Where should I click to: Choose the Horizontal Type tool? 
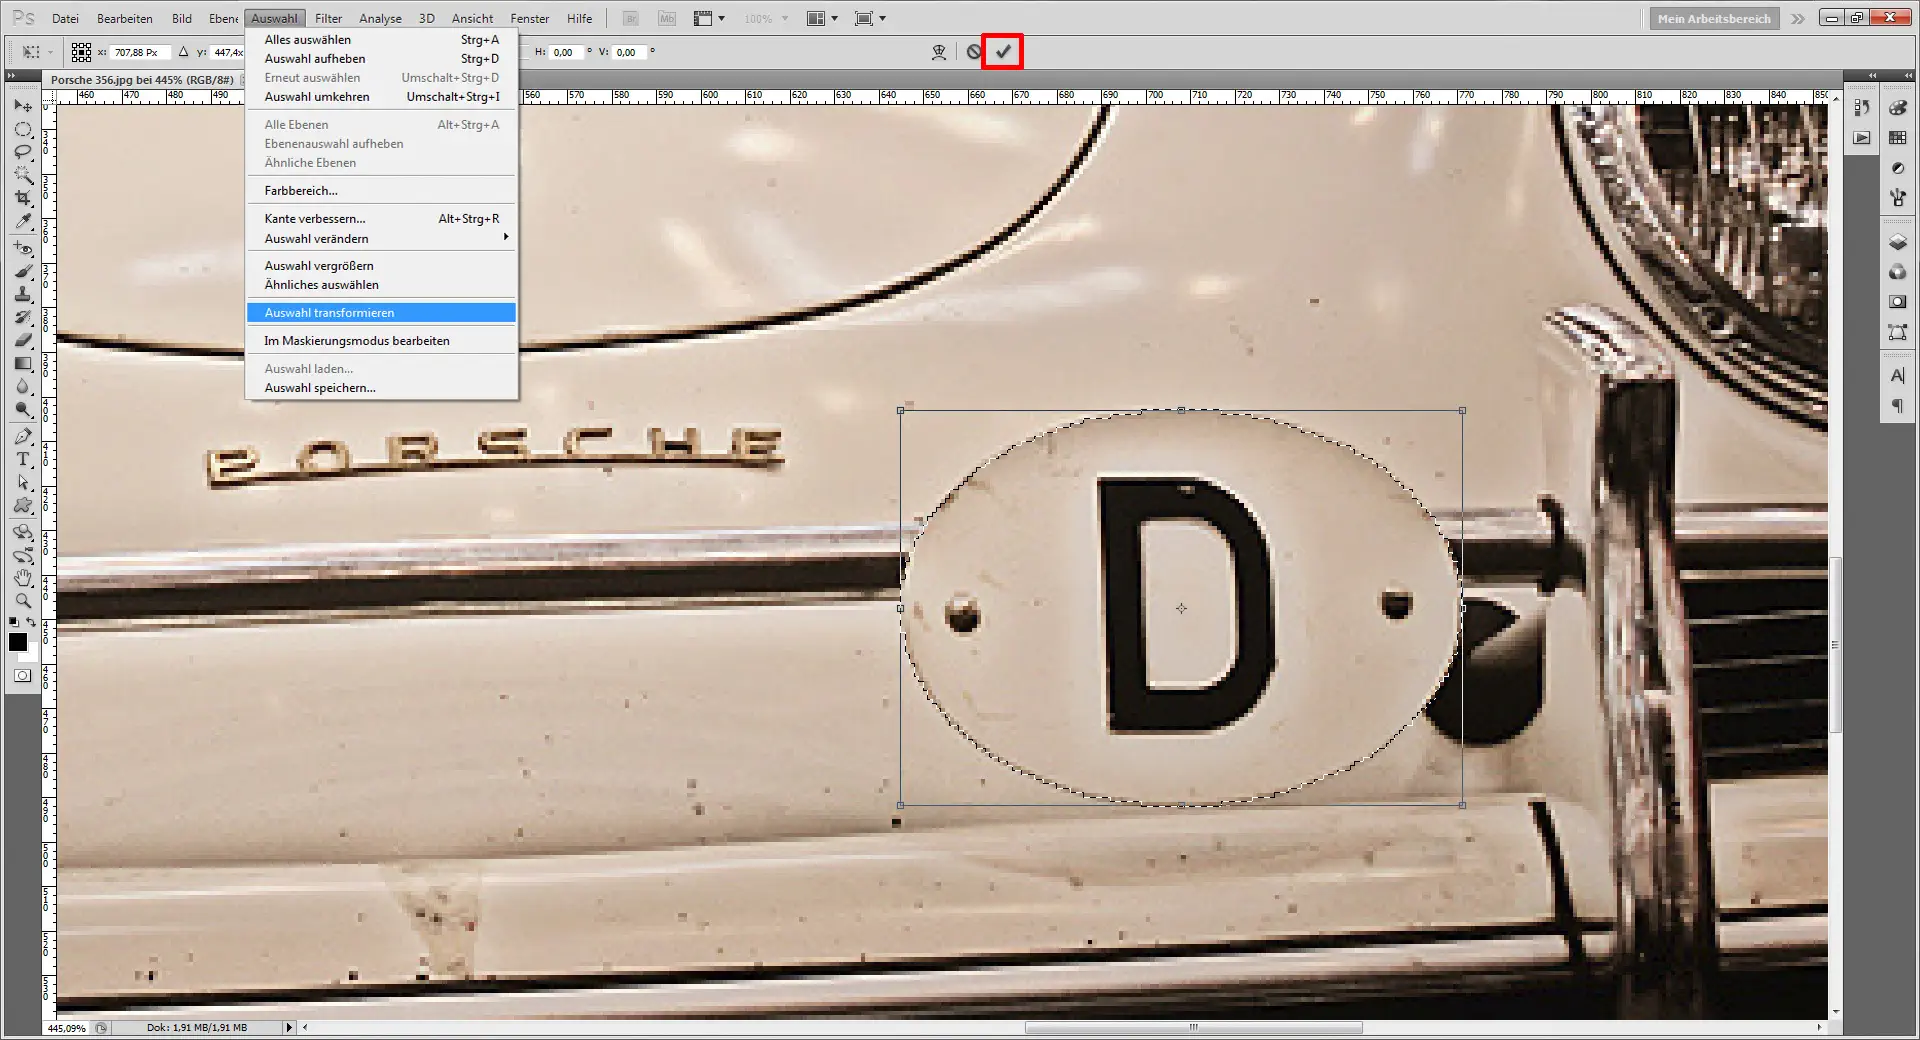[22, 460]
